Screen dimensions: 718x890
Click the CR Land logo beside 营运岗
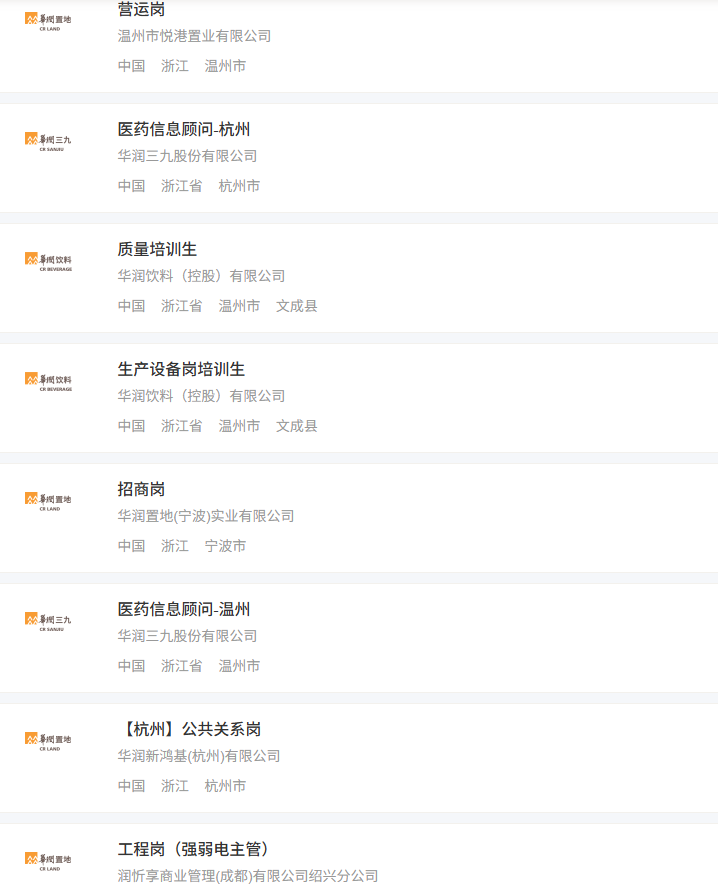(x=48, y=21)
